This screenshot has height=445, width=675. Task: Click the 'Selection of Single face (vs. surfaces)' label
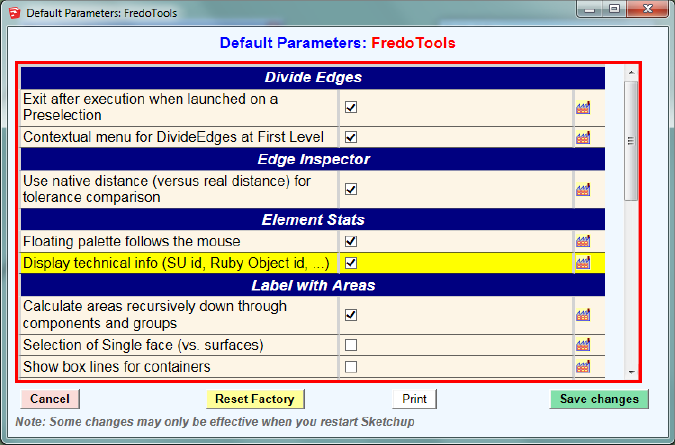click(x=143, y=345)
